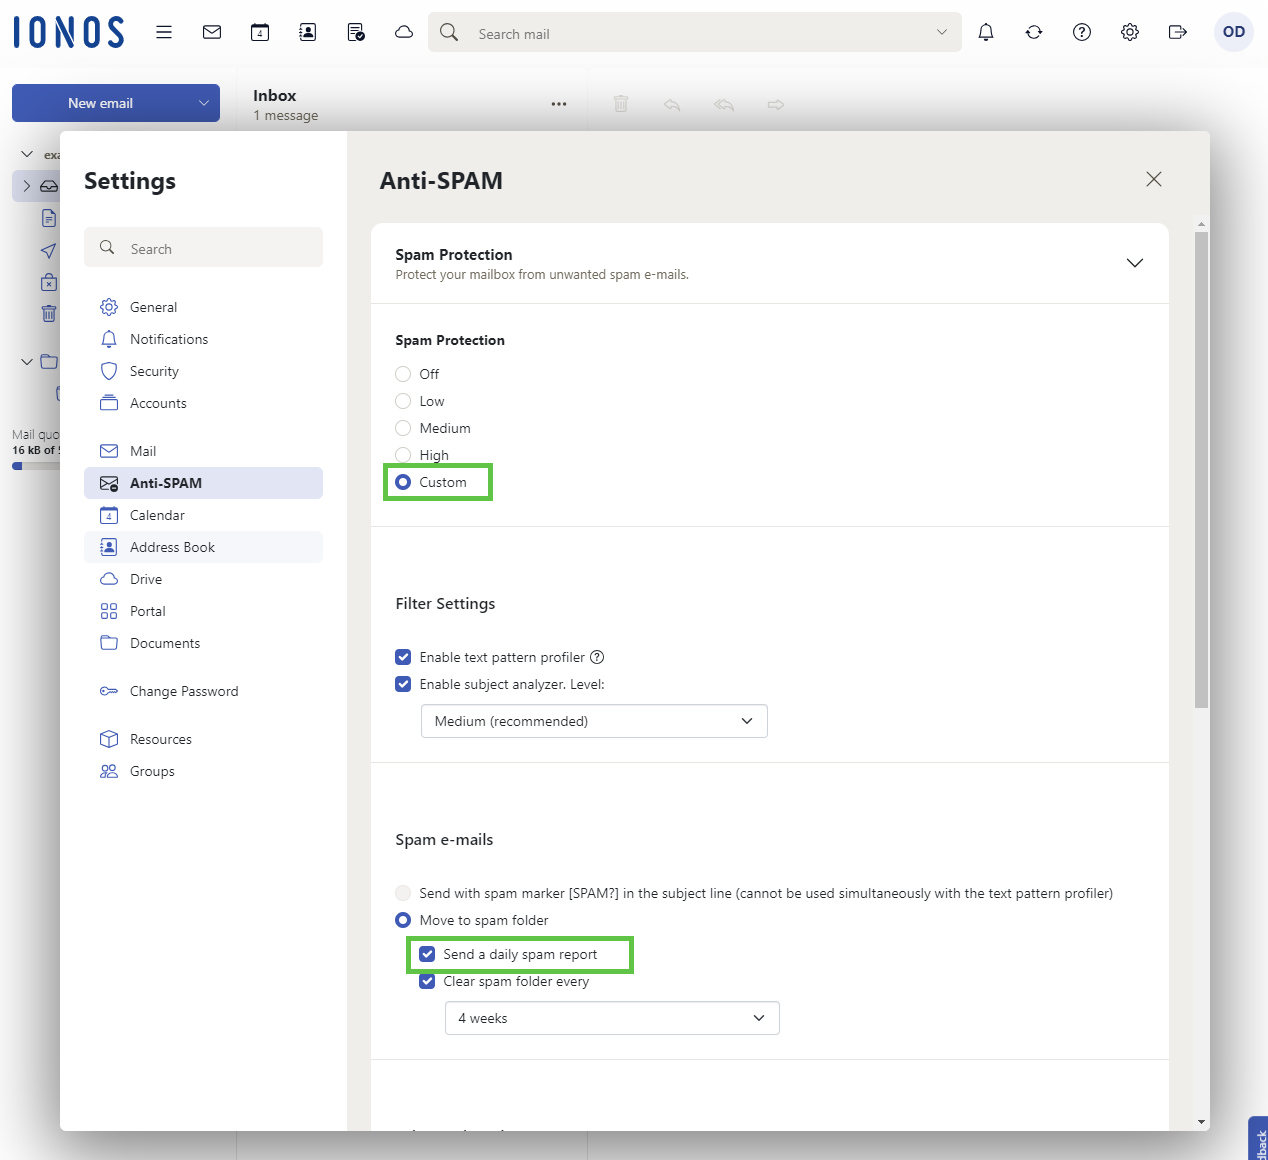The image size is (1268, 1160).
Task: Open the Drive cloud icon in top bar
Action: [x=404, y=32]
